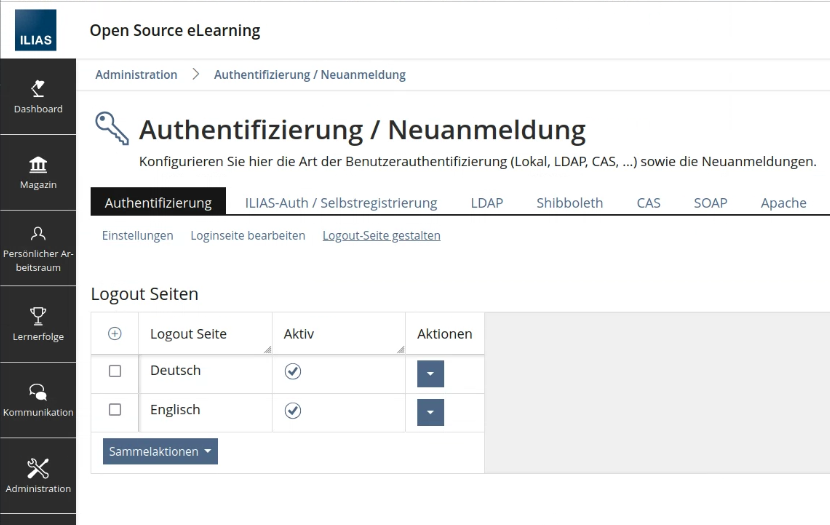Open the Dashboard sidebar icon
Viewport: 830px width, 525px height.
[x=37, y=96]
